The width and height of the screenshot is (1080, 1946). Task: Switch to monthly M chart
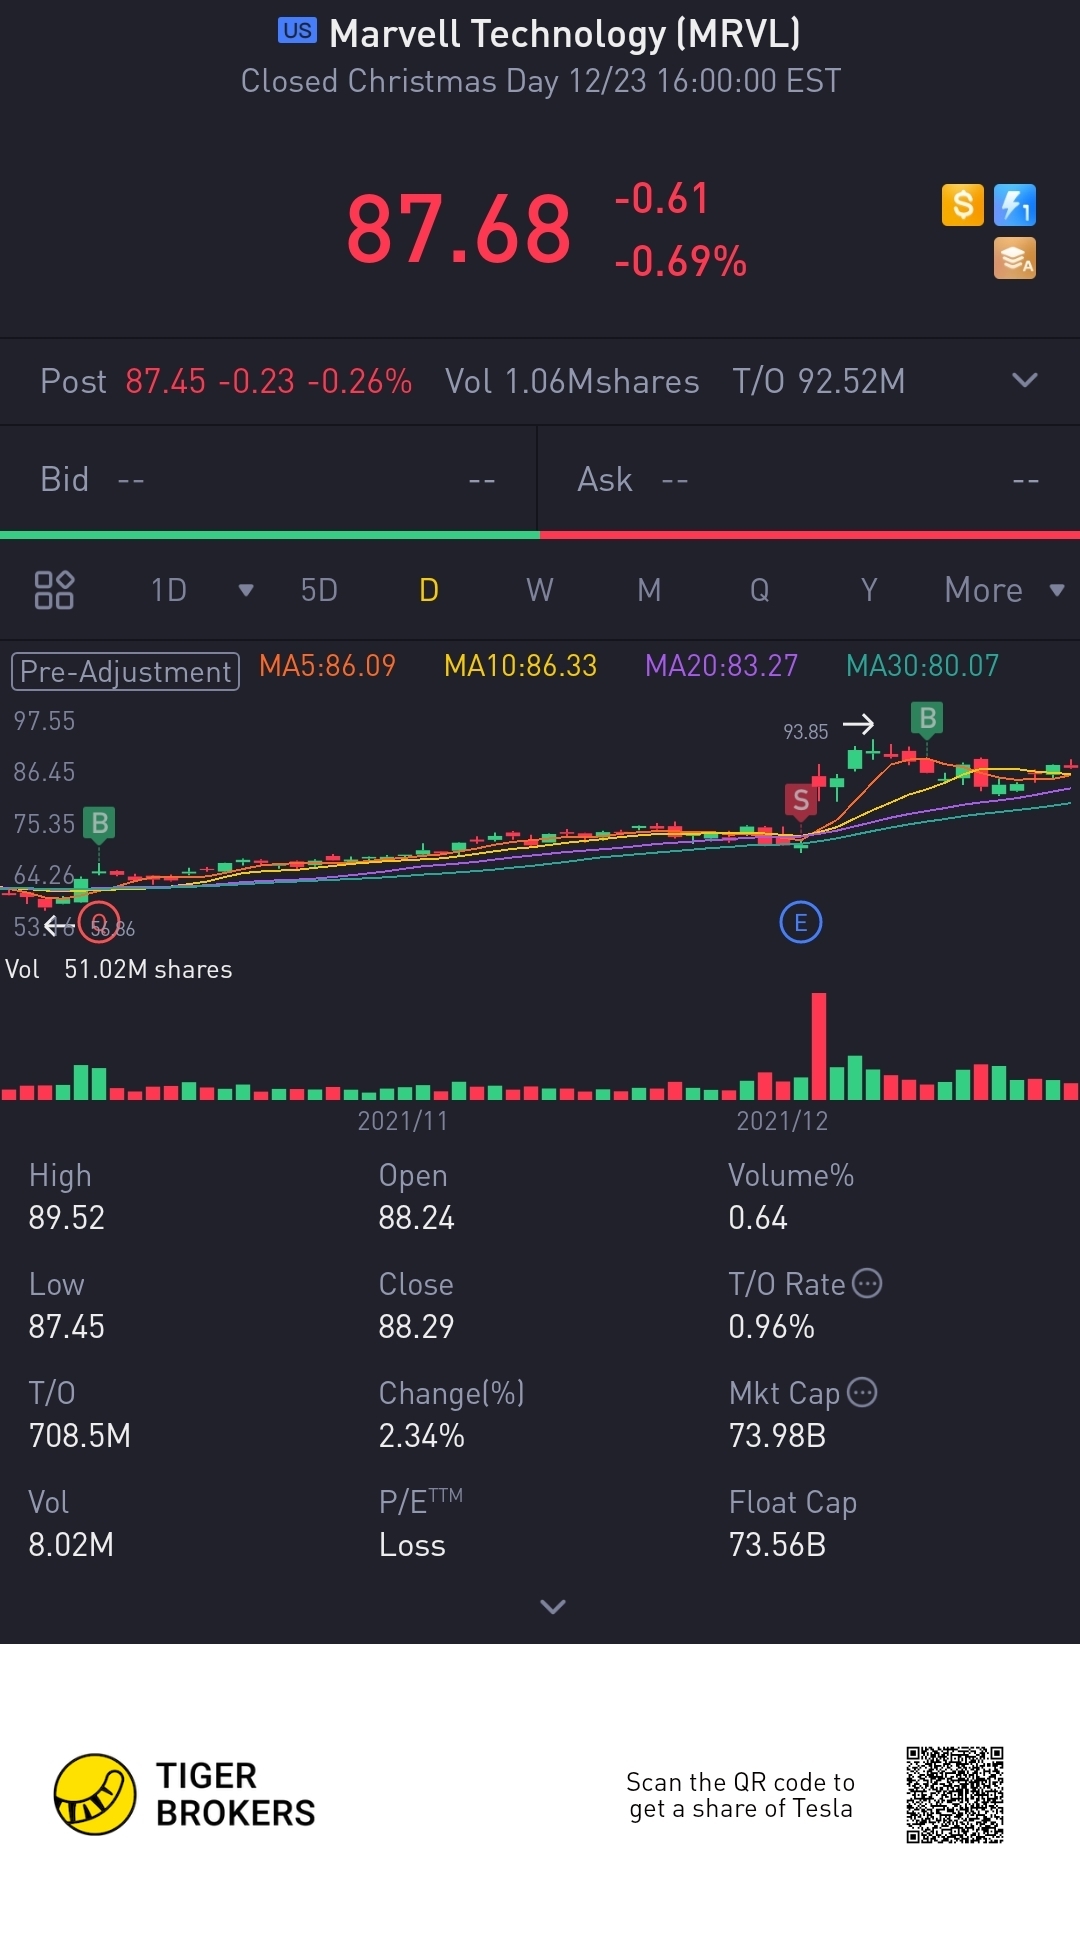[649, 590]
